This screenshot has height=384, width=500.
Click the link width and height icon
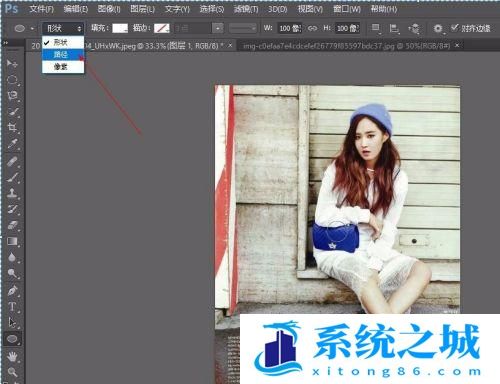312,28
